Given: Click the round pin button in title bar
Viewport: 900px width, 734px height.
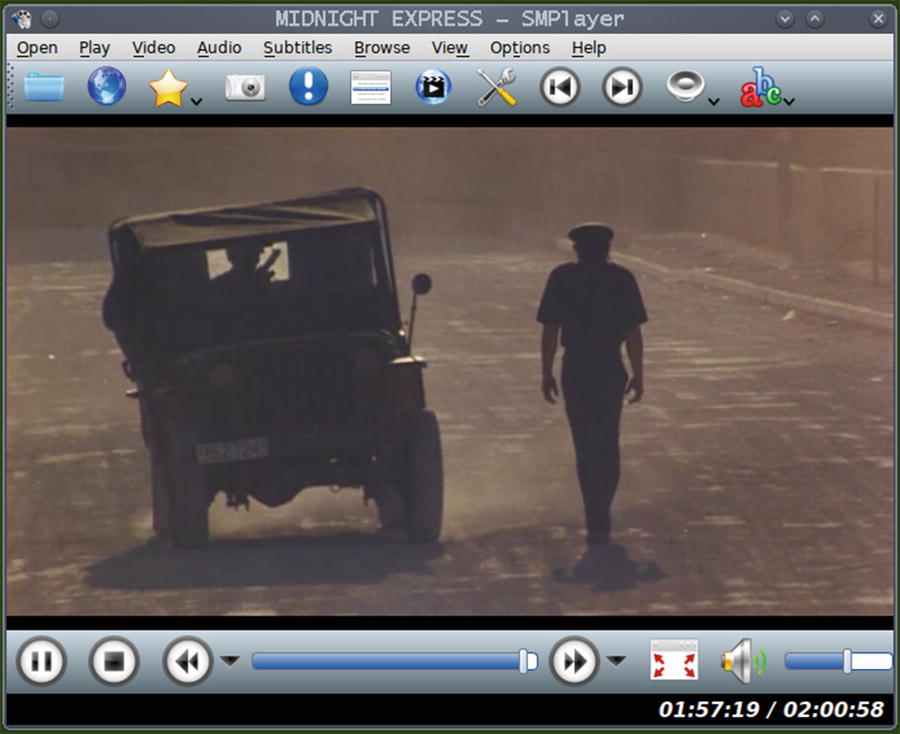Looking at the screenshot, I should (51, 19).
